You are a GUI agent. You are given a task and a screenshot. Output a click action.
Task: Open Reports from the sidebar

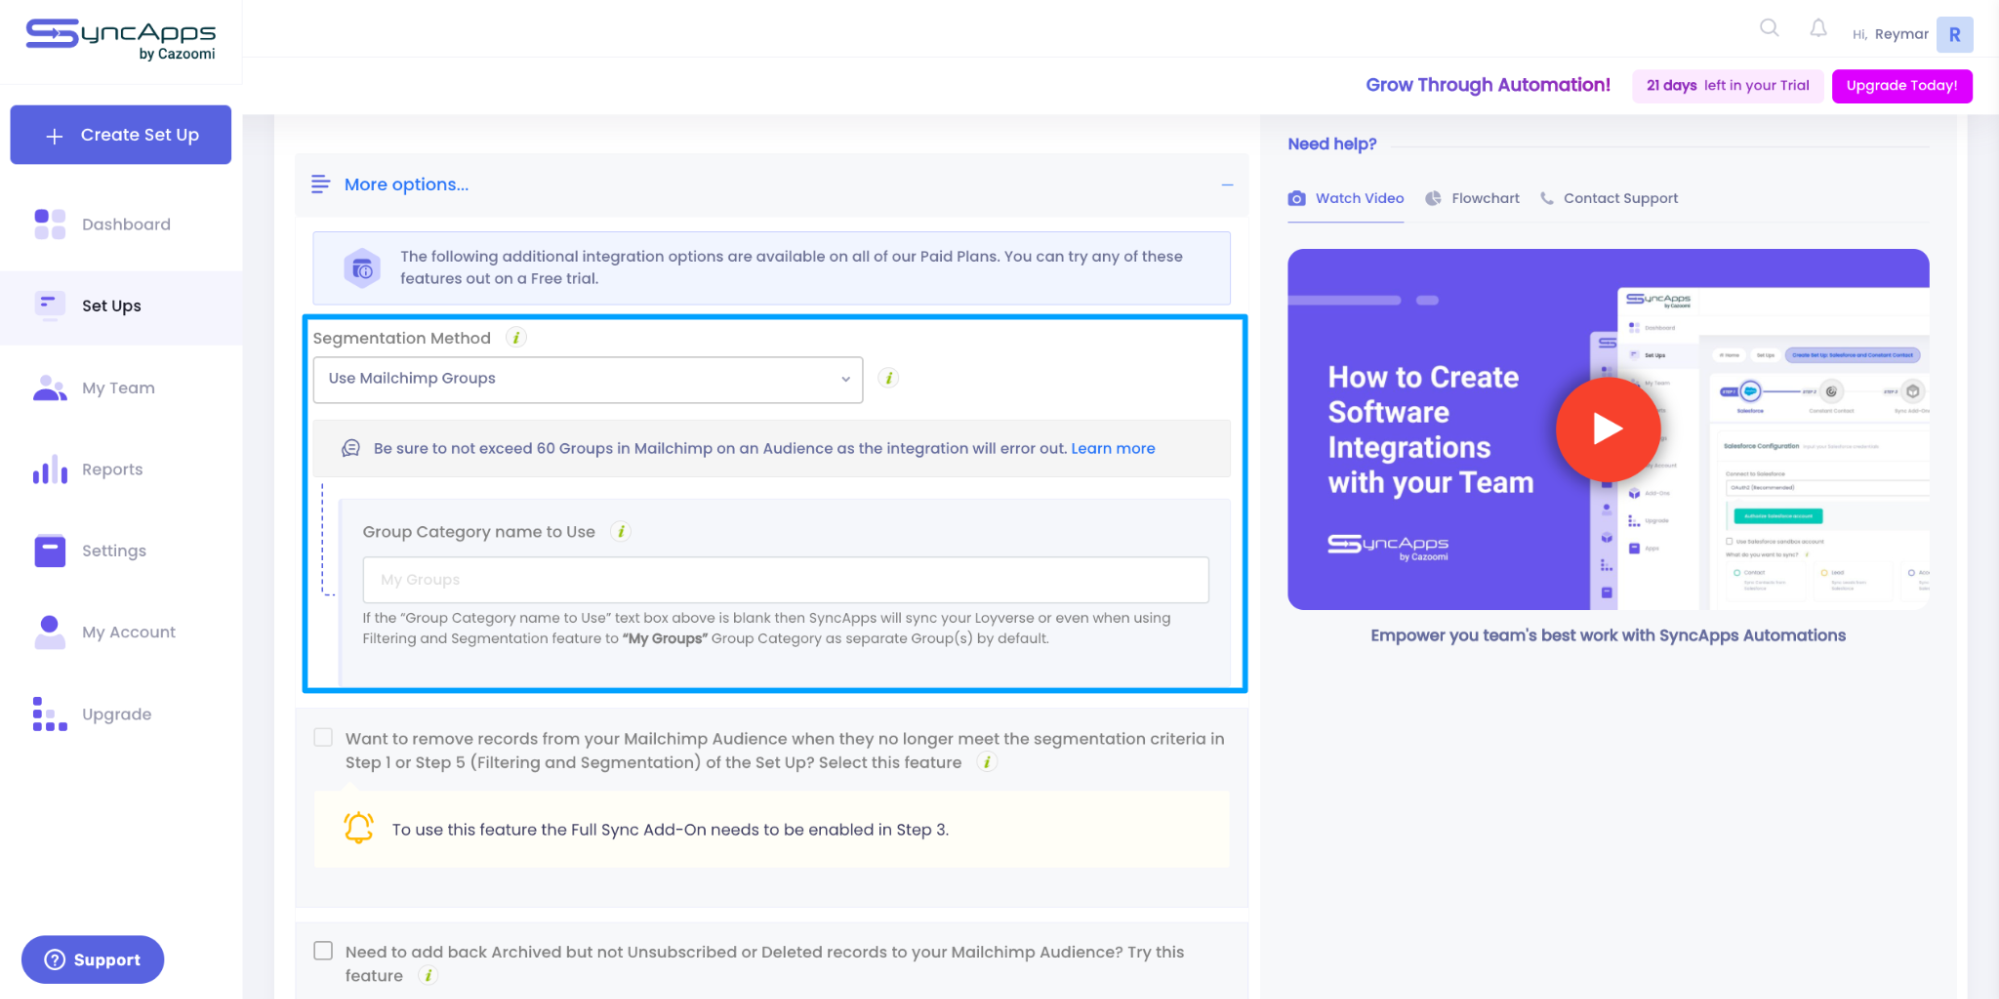(x=121, y=469)
